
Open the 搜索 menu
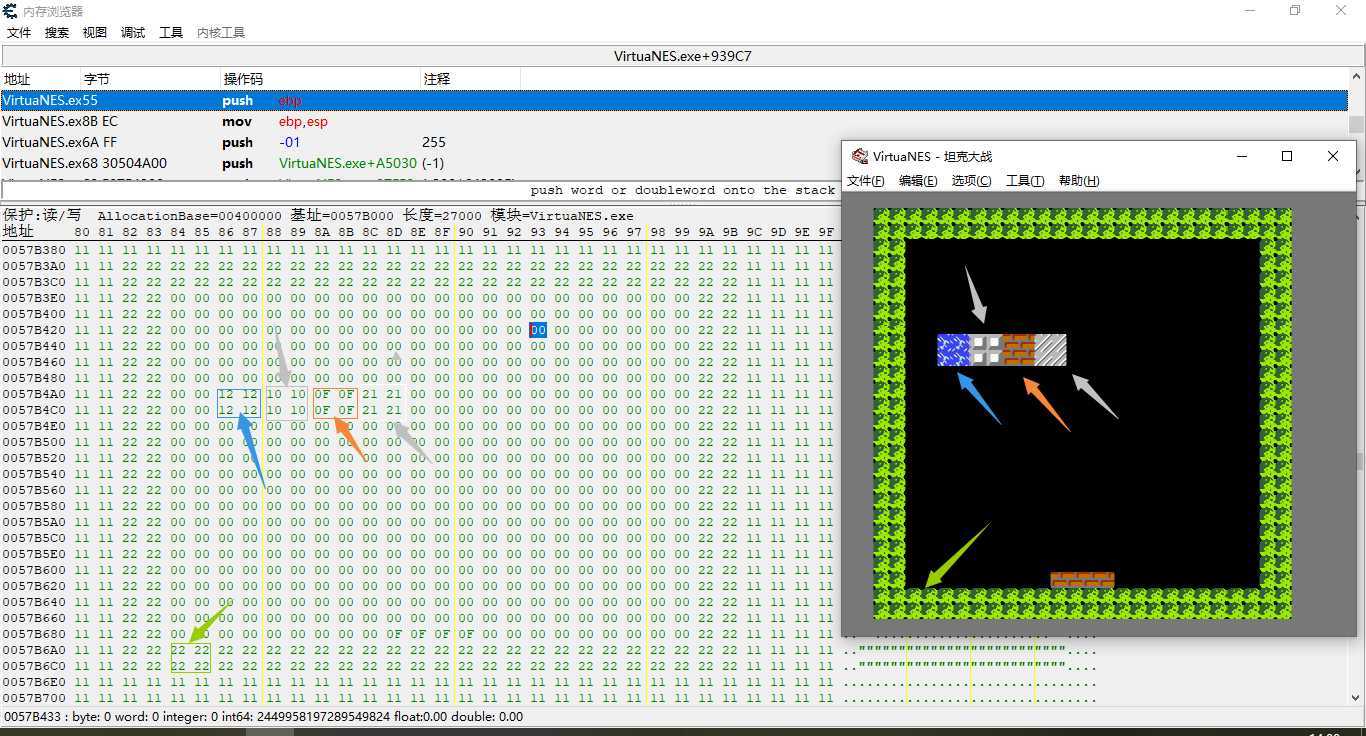click(x=57, y=33)
